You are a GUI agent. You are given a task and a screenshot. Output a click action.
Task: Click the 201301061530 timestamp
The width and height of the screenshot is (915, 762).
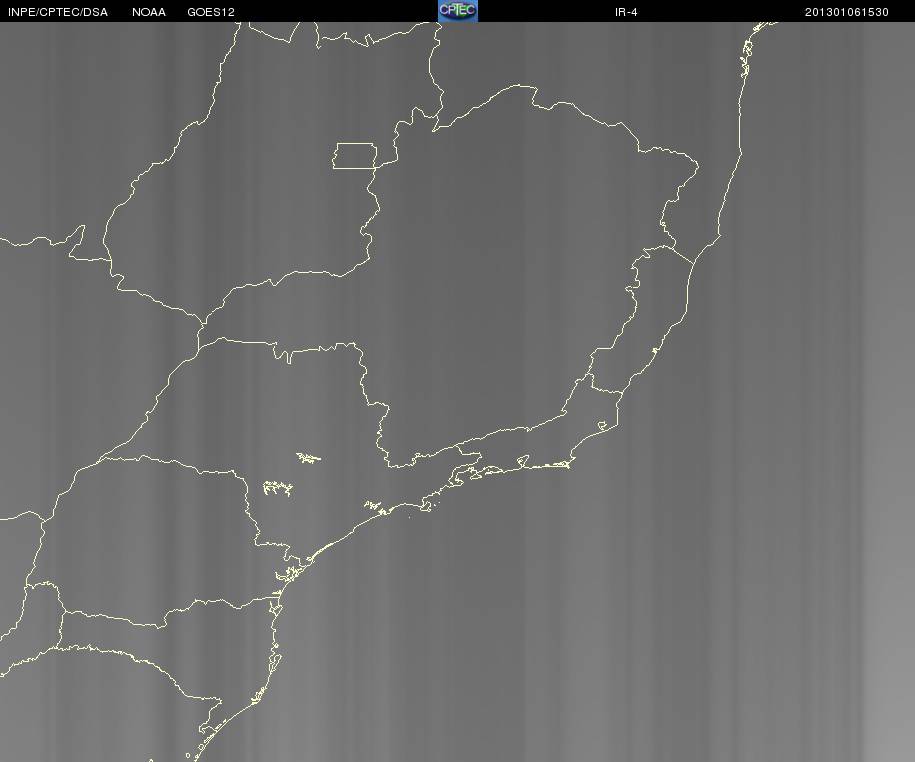coord(847,12)
